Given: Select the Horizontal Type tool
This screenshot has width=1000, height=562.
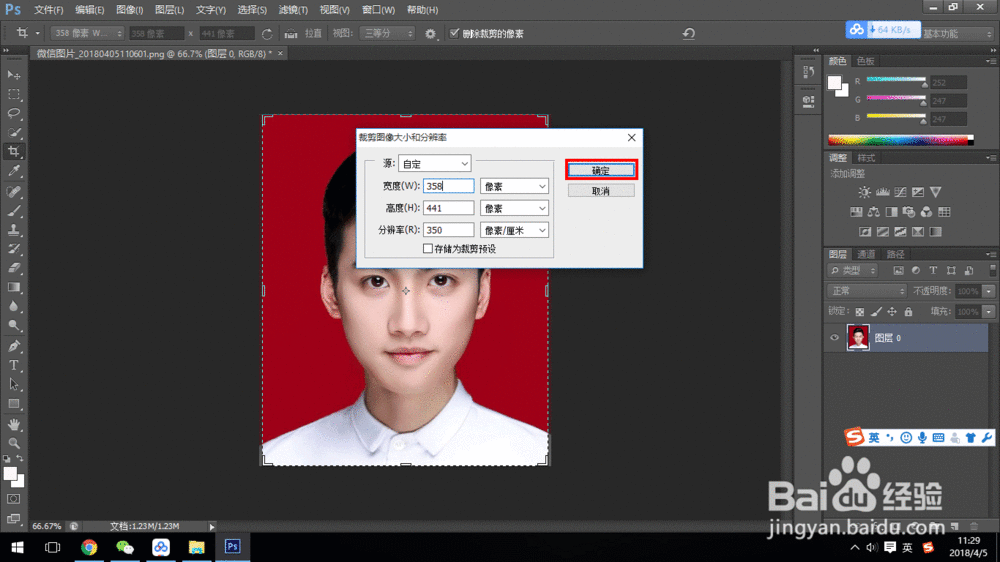Looking at the screenshot, I should click(14, 365).
